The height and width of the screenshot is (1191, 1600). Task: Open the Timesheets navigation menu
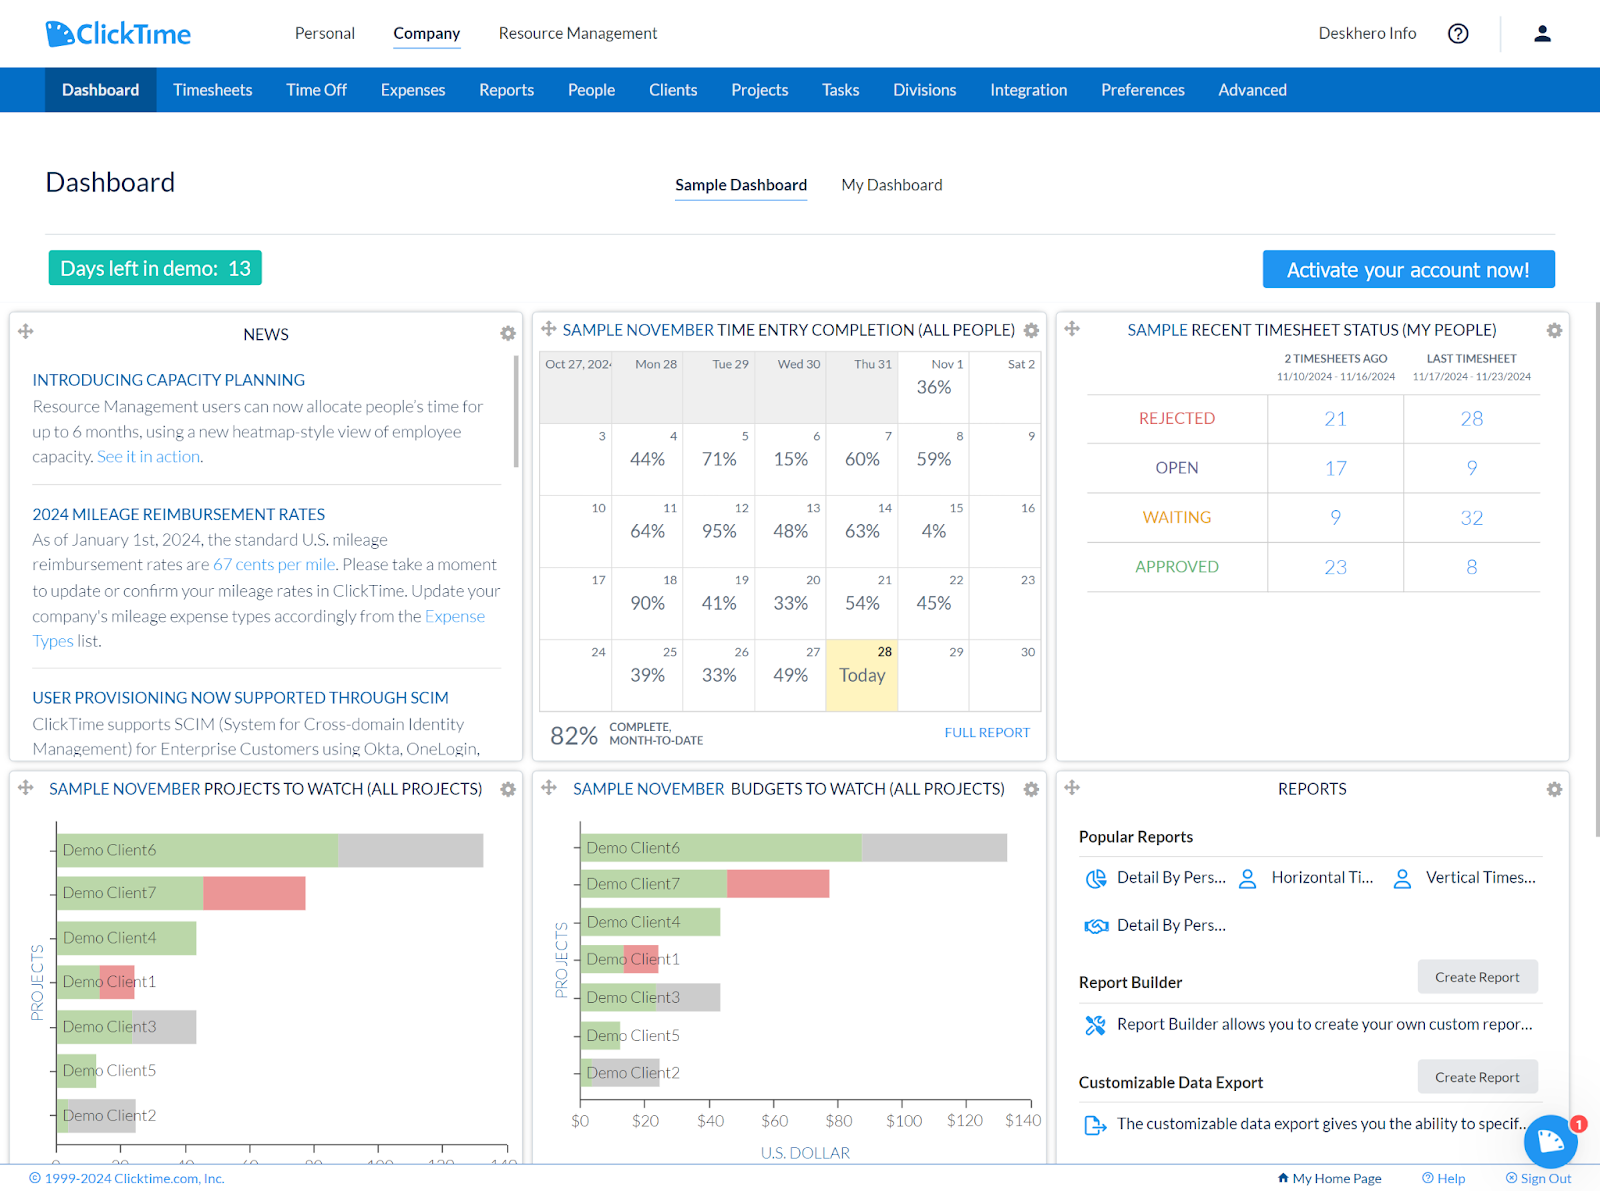(212, 89)
